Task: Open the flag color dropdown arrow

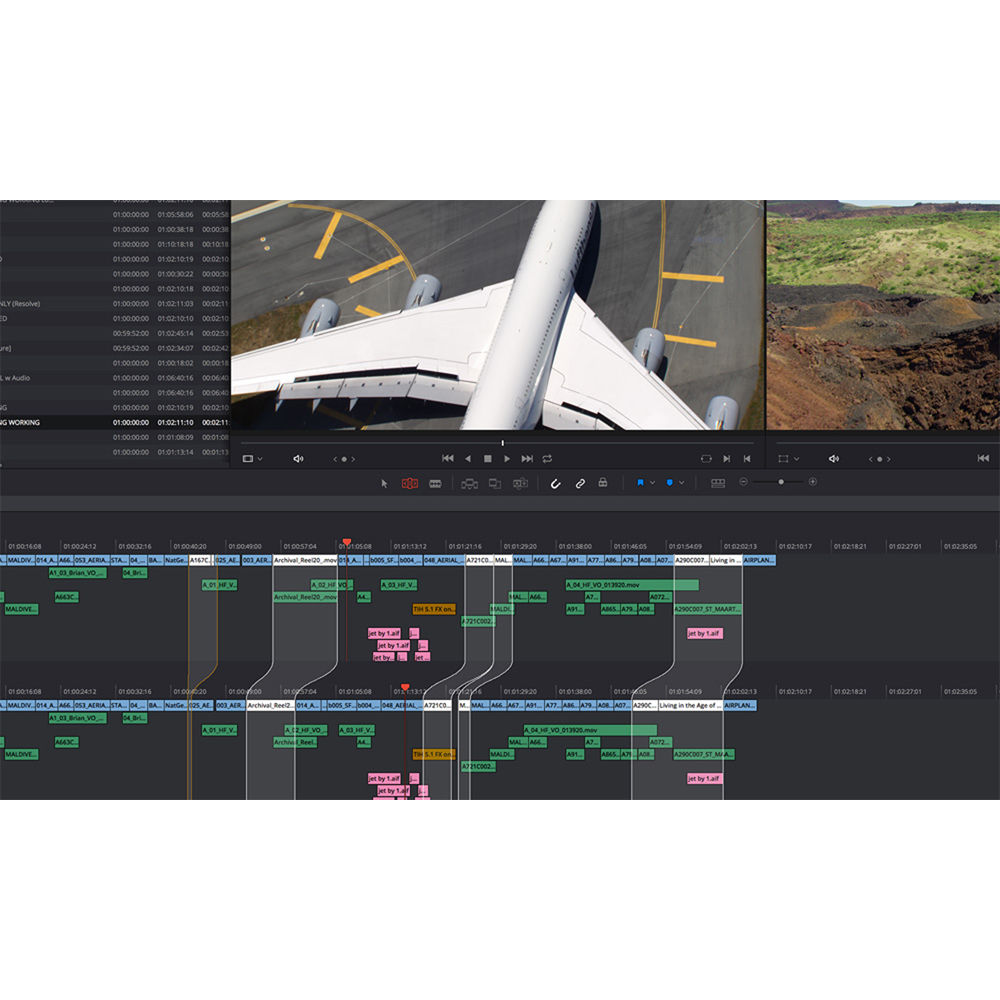Action: [x=654, y=483]
